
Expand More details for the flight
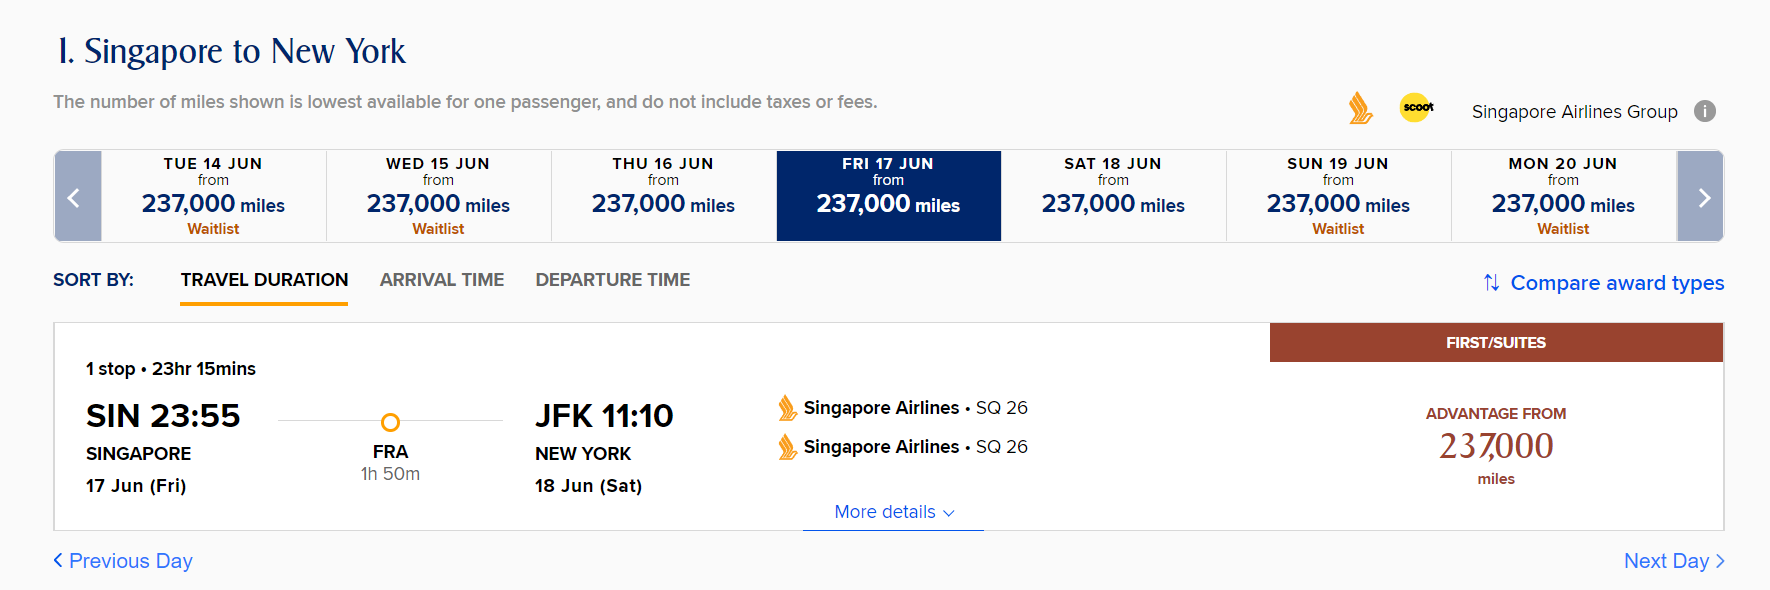click(894, 512)
